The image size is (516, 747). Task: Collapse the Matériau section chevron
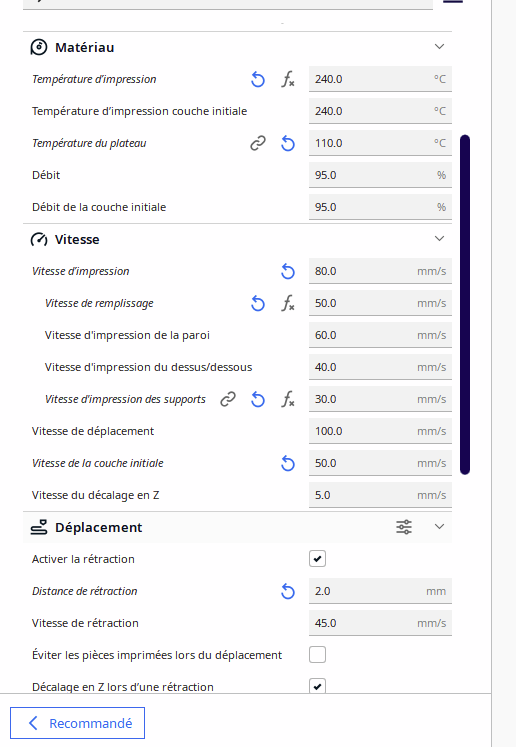pos(439,47)
